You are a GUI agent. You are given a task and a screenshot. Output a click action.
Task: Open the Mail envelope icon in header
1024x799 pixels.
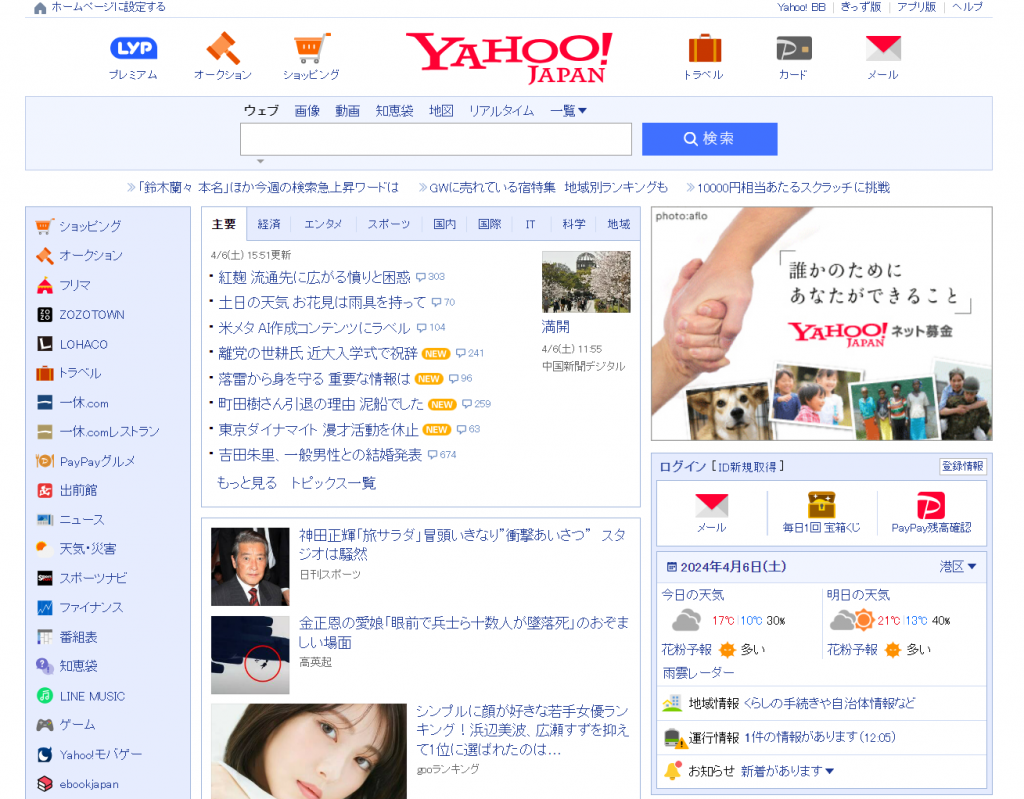click(883, 49)
